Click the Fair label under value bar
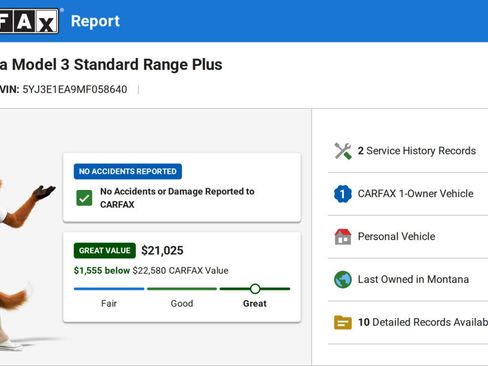This screenshot has height=366, width=488. pos(109,303)
